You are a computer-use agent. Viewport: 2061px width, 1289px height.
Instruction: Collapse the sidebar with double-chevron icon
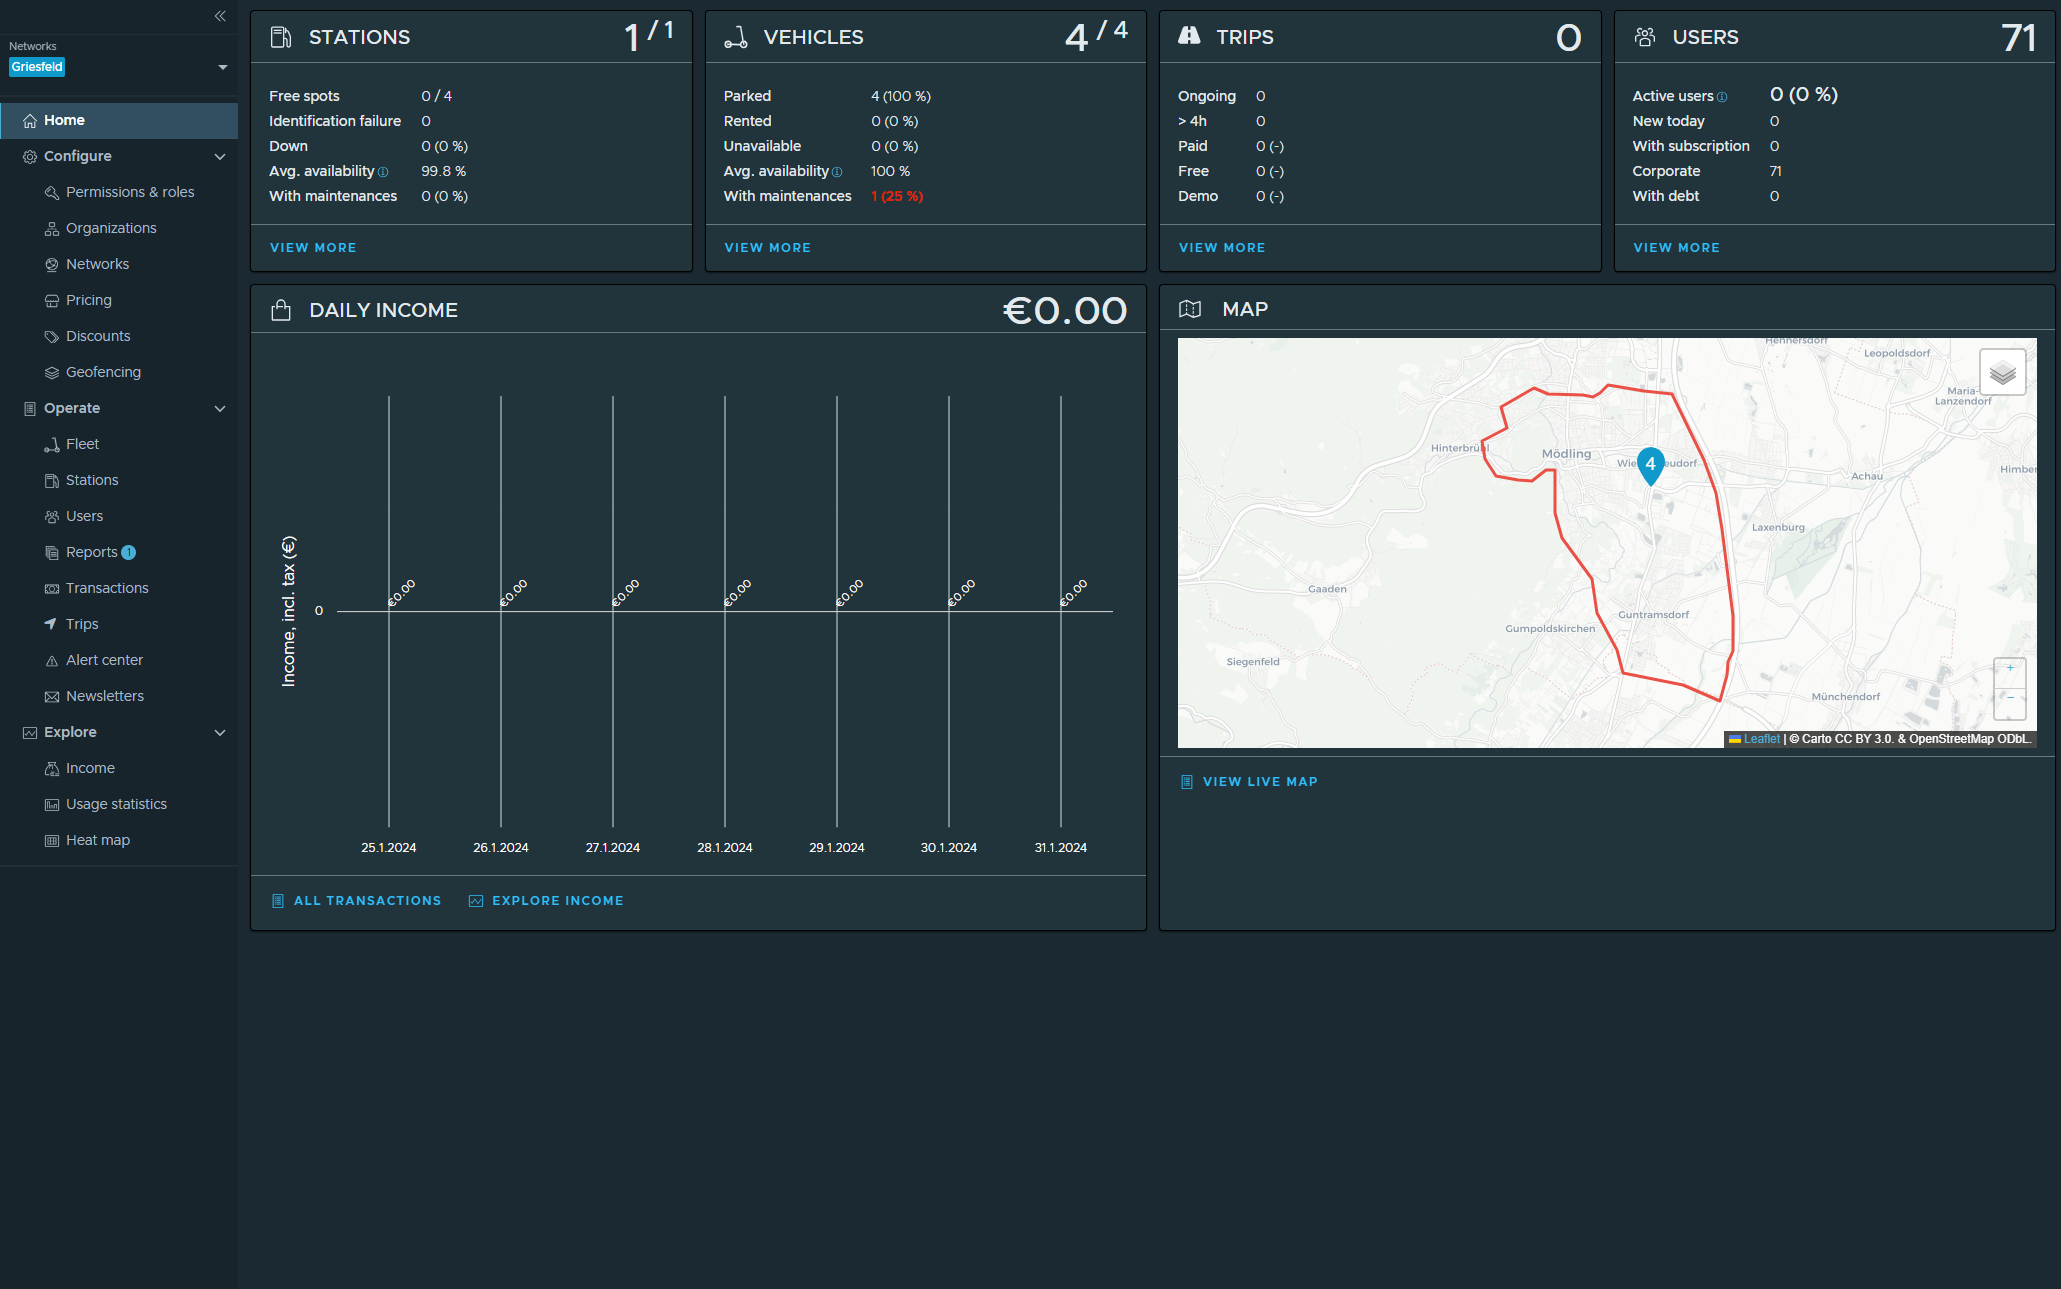point(220,16)
